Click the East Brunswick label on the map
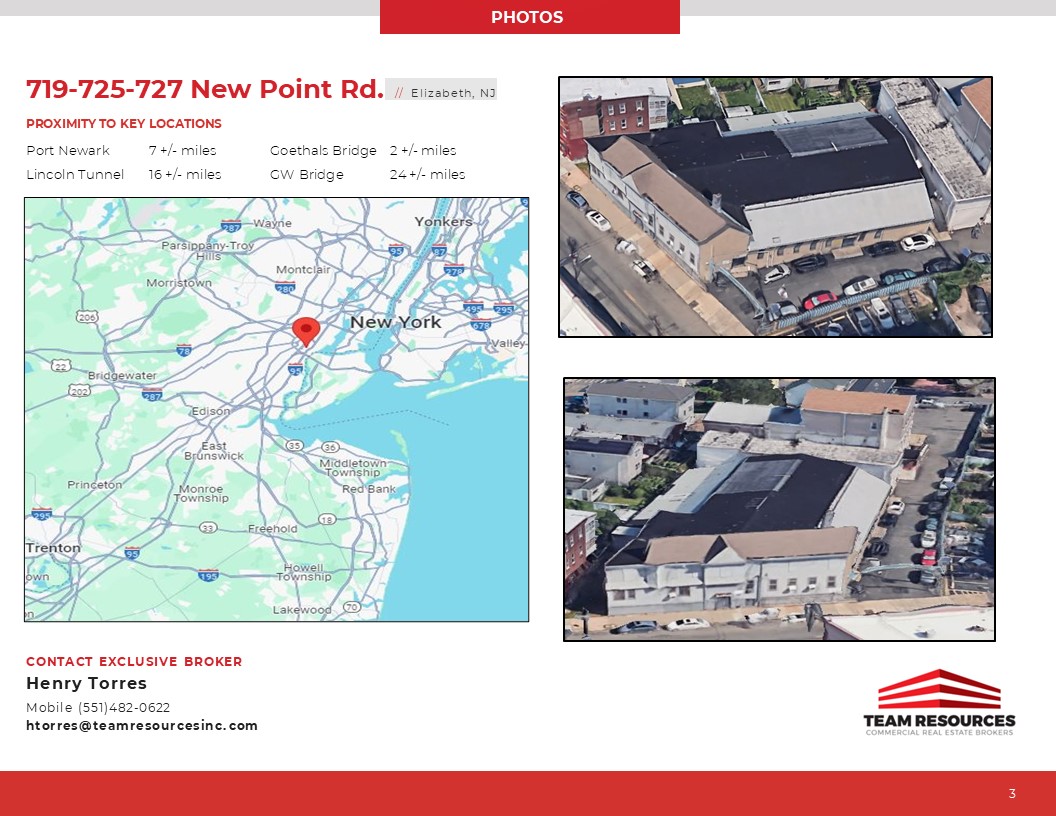This screenshot has height=816, width=1056. coord(213,450)
